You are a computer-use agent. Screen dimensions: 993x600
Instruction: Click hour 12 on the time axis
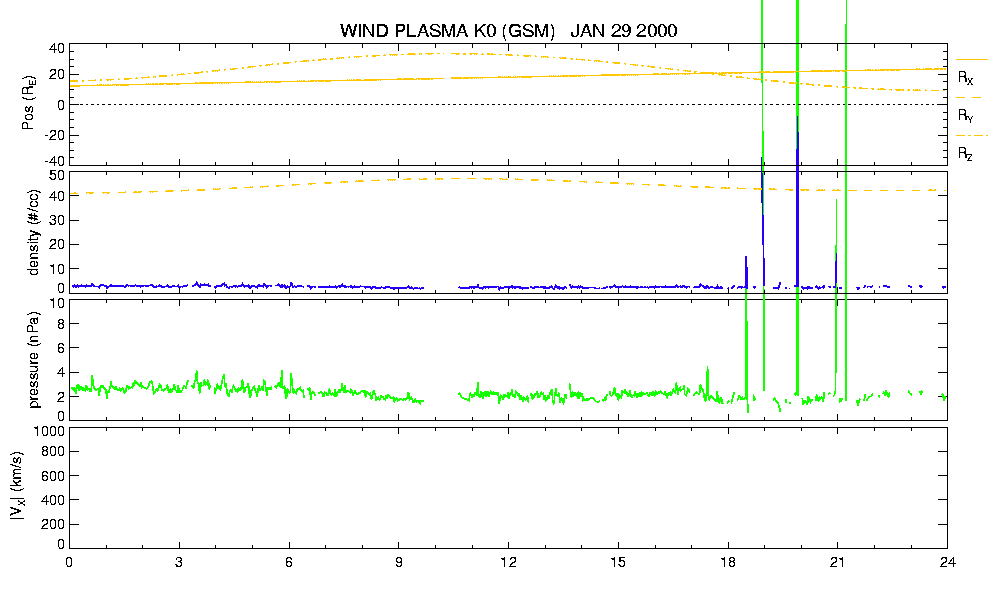coord(509,562)
